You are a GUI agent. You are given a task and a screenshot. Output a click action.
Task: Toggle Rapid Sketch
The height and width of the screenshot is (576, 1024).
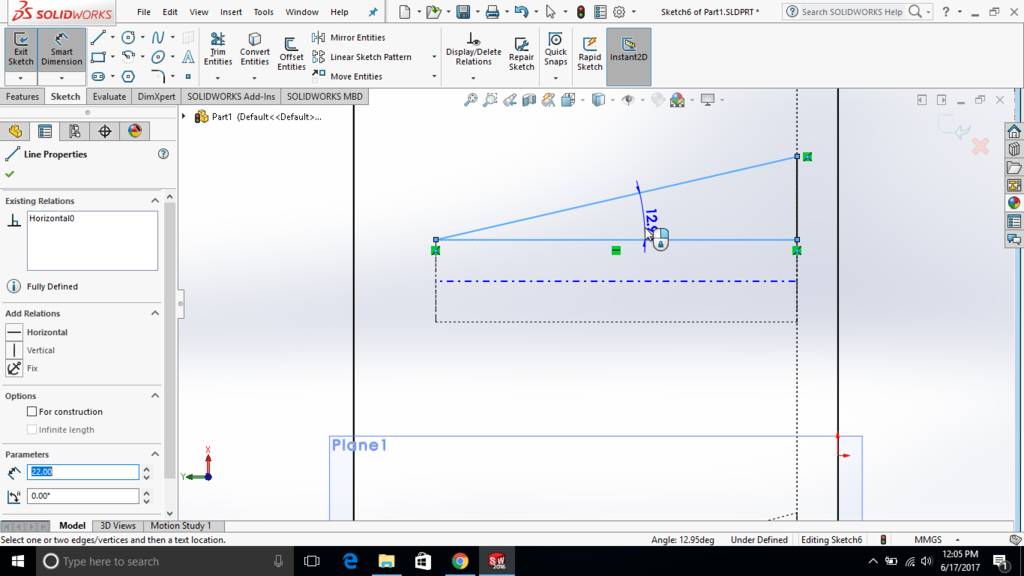pos(590,52)
